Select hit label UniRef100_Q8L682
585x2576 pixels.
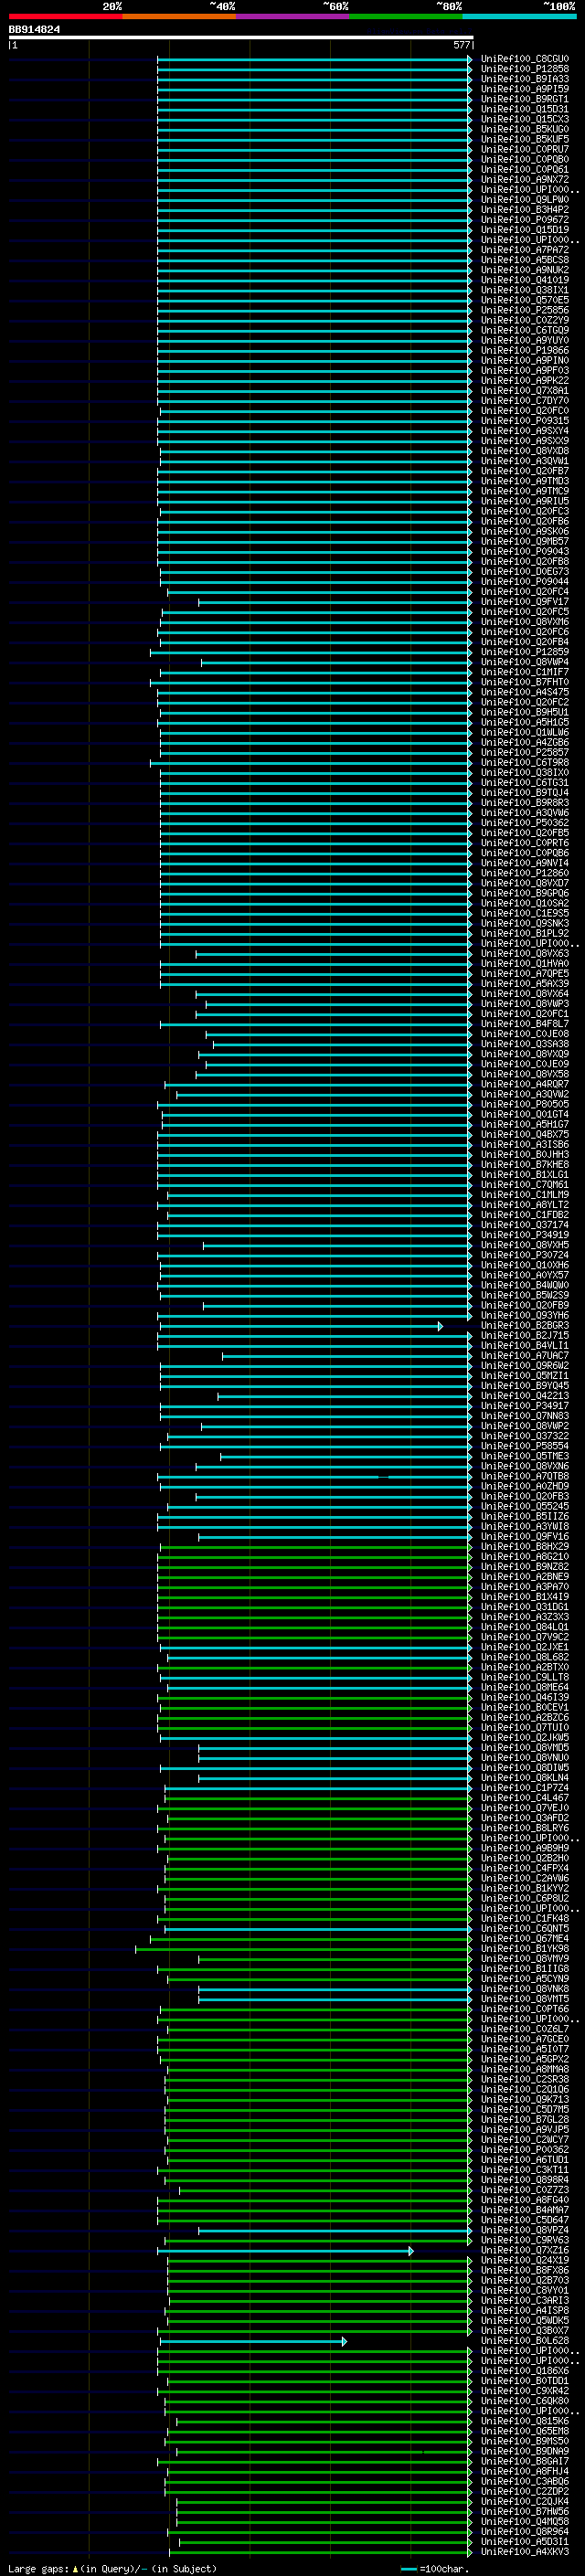pos(524,1658)
